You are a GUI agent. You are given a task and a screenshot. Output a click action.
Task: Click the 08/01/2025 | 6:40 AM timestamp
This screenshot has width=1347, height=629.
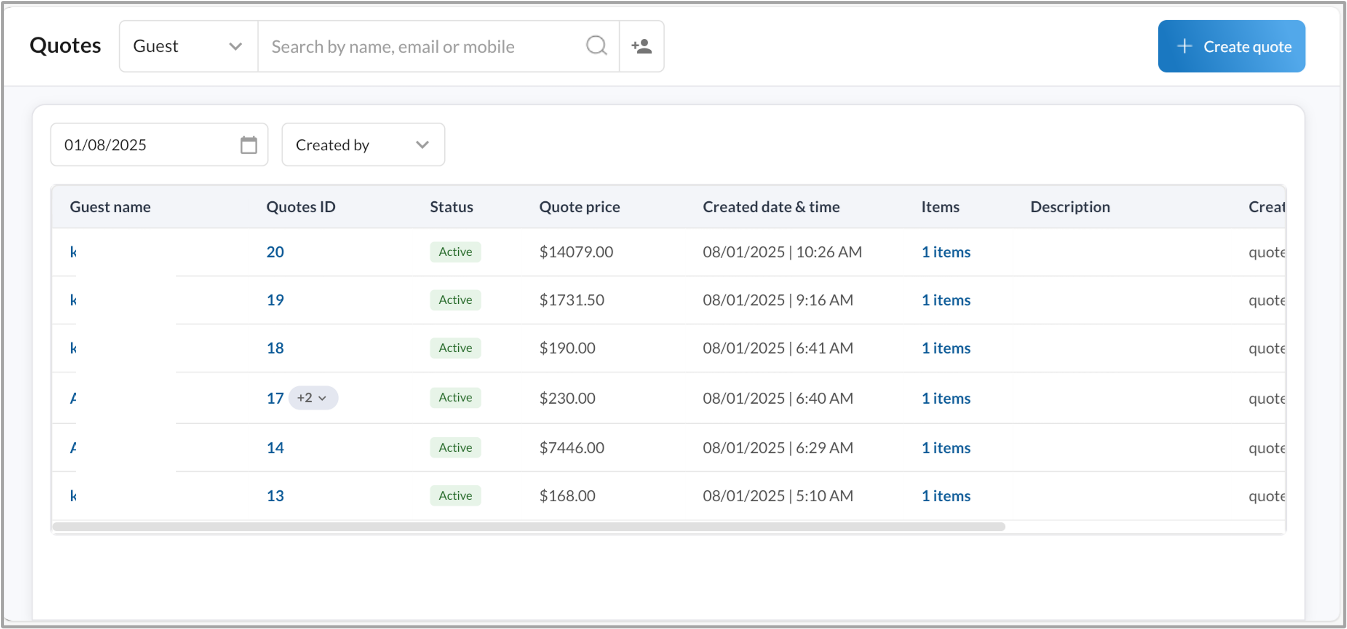point(778,398)
